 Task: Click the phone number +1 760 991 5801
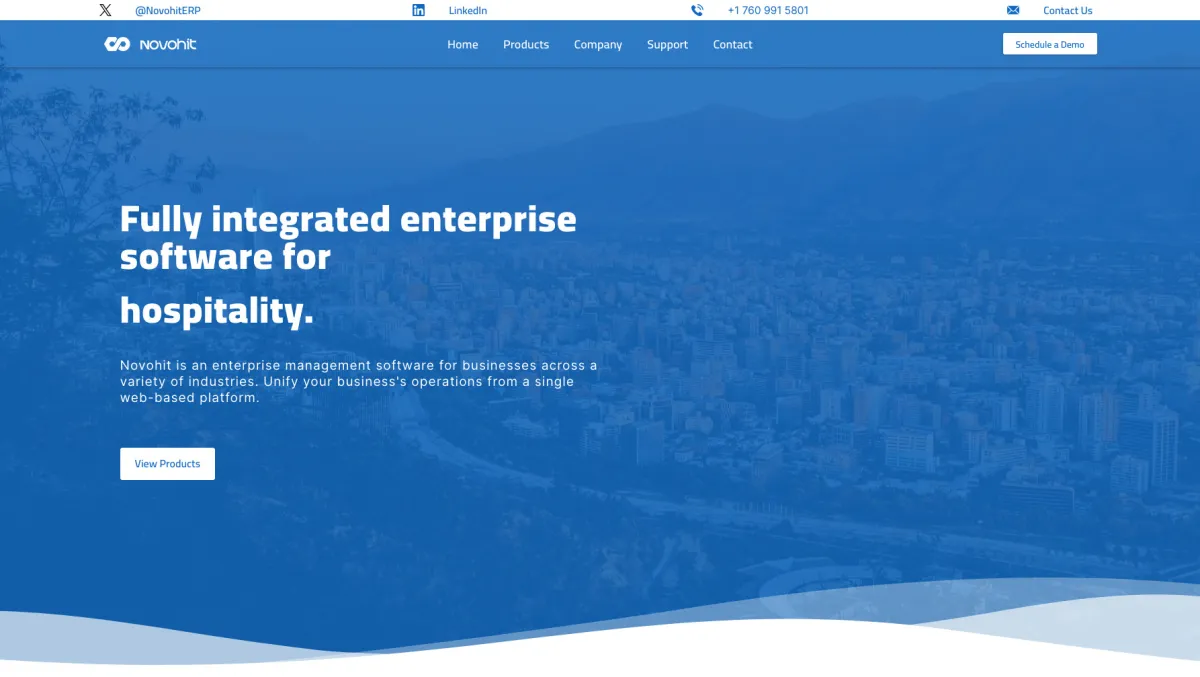click(768, 11)
